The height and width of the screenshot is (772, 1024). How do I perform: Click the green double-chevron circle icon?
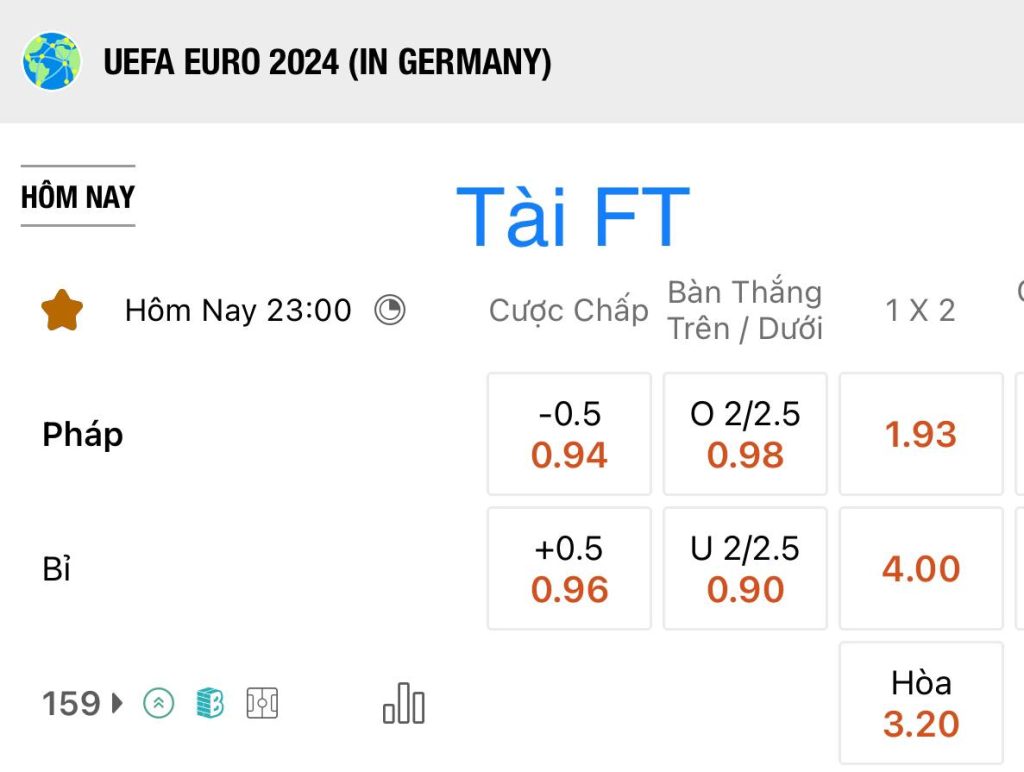point(159,703)
